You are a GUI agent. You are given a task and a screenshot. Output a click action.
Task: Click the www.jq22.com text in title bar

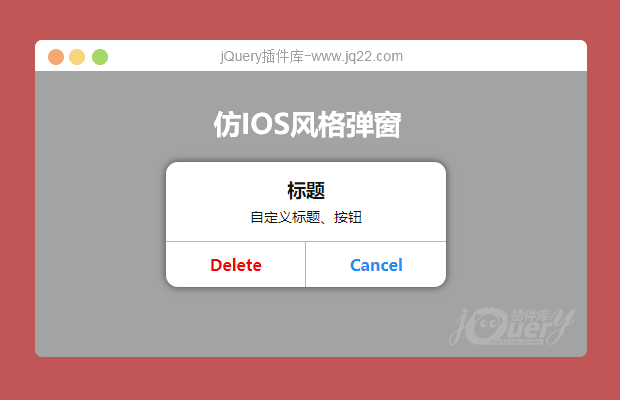point(357,57)
